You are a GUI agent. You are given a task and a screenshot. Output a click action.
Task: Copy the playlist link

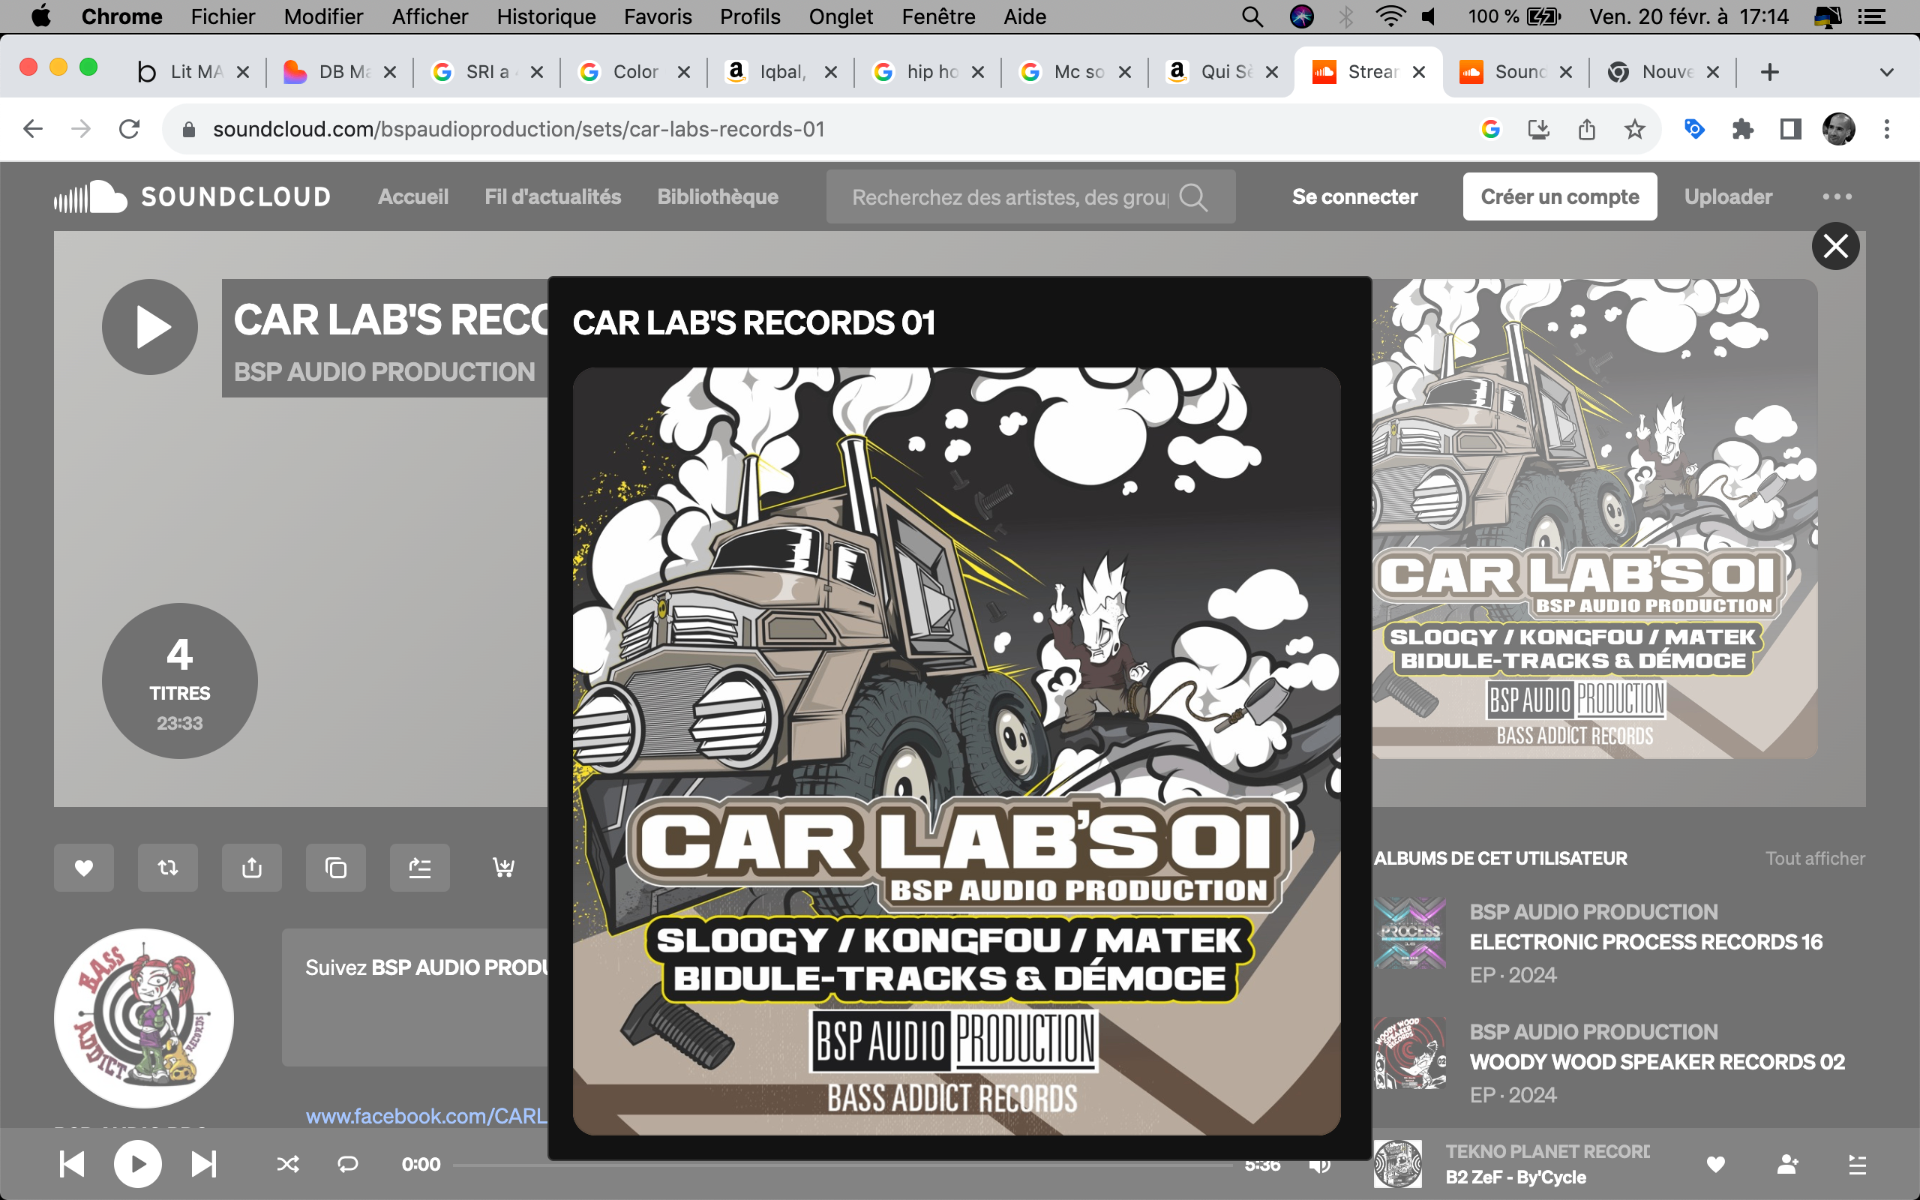[x=336, y=868]
